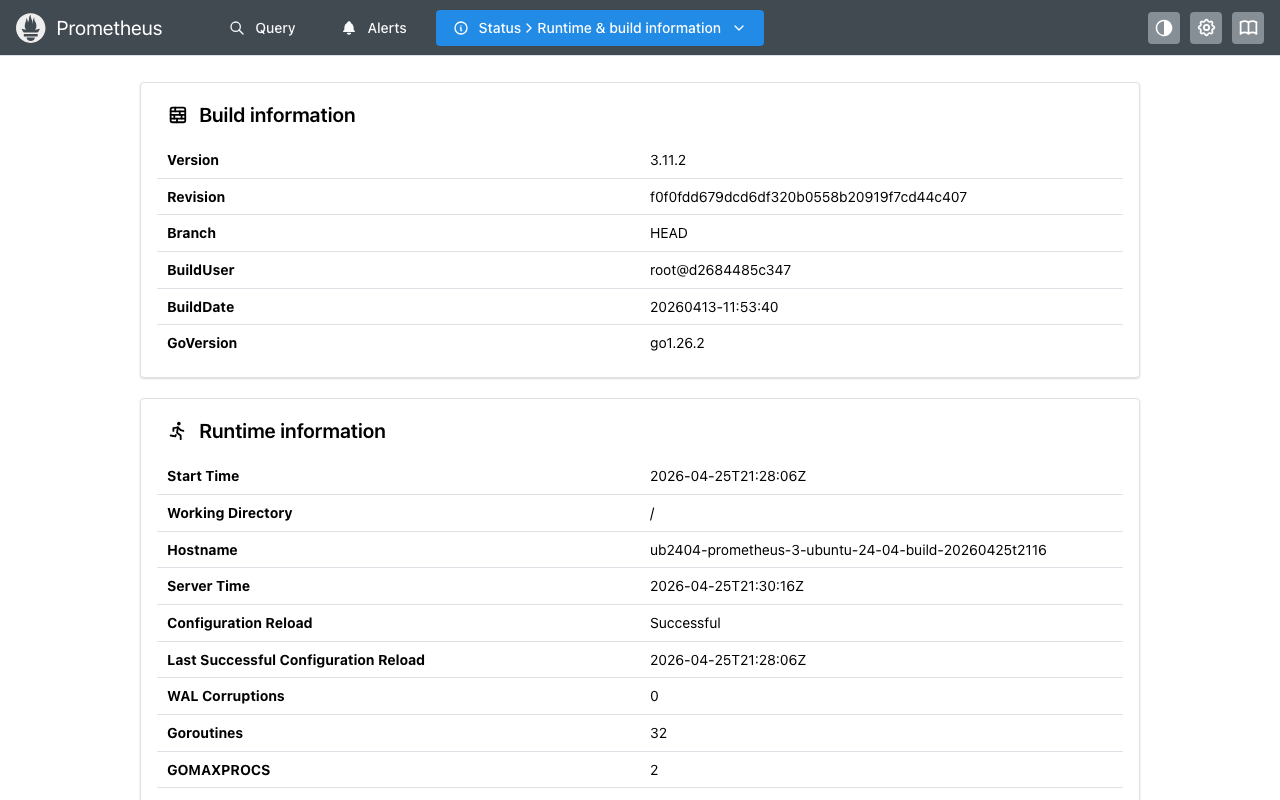Click the Branch row label

coord(191,233)
